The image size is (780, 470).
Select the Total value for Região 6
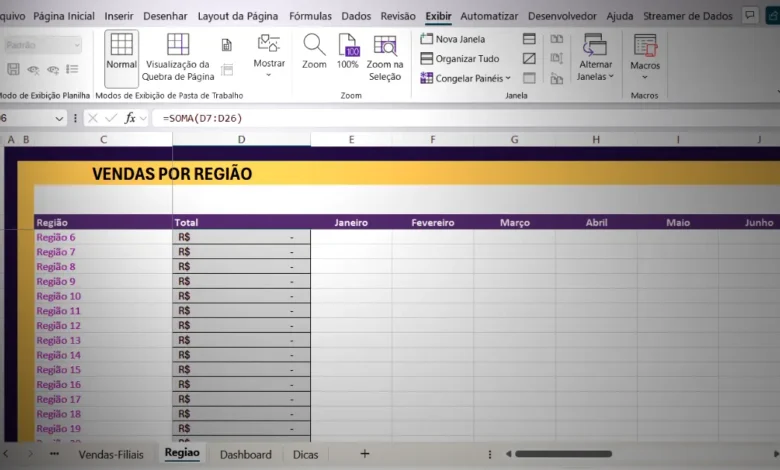241,237
